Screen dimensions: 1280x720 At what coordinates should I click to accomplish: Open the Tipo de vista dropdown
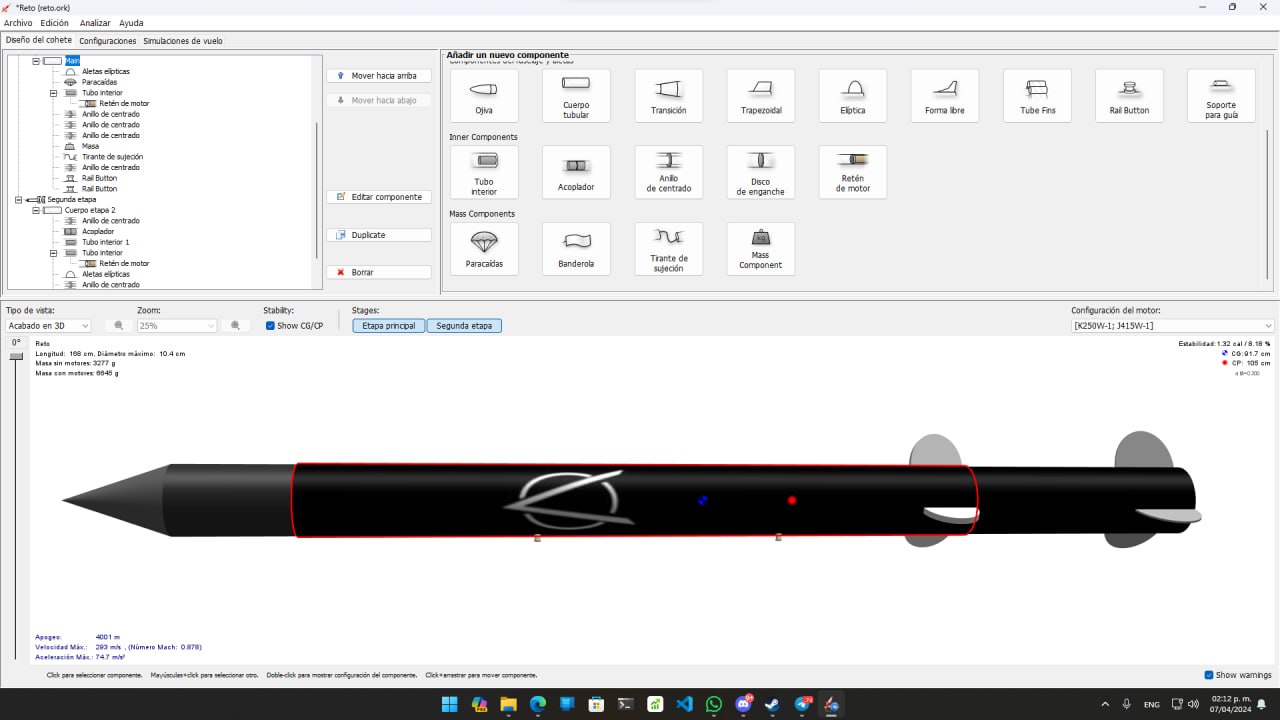pyautogui.click(x=47, y=325)
